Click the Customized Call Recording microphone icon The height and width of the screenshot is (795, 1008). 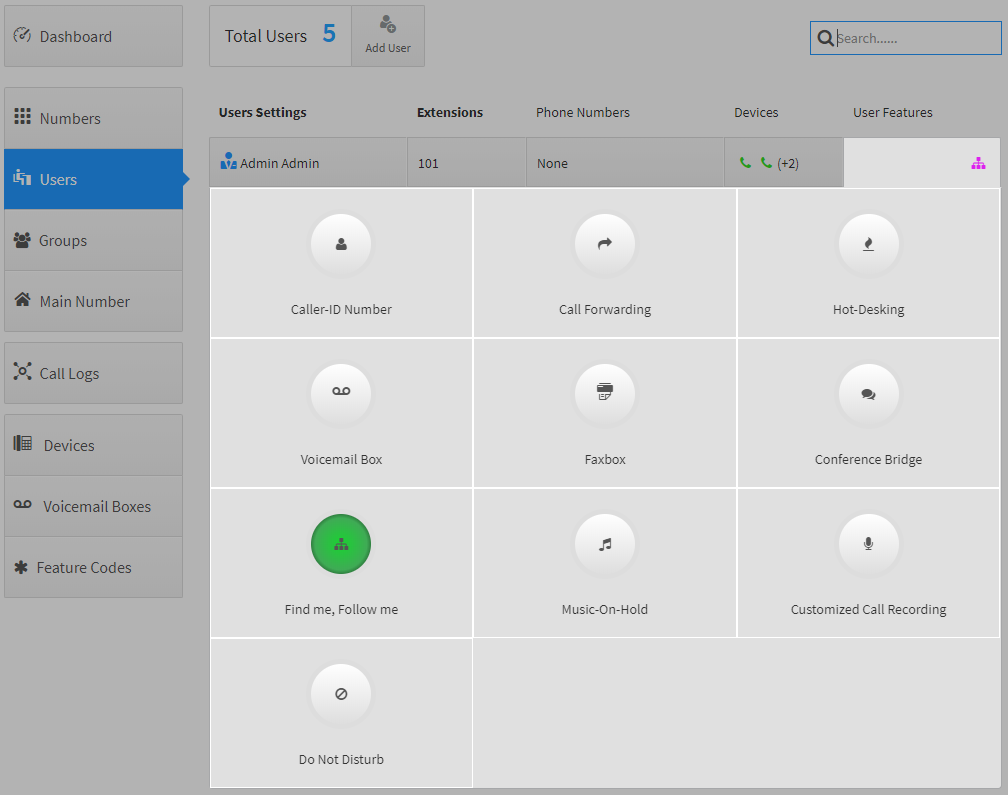coord(868,544)
